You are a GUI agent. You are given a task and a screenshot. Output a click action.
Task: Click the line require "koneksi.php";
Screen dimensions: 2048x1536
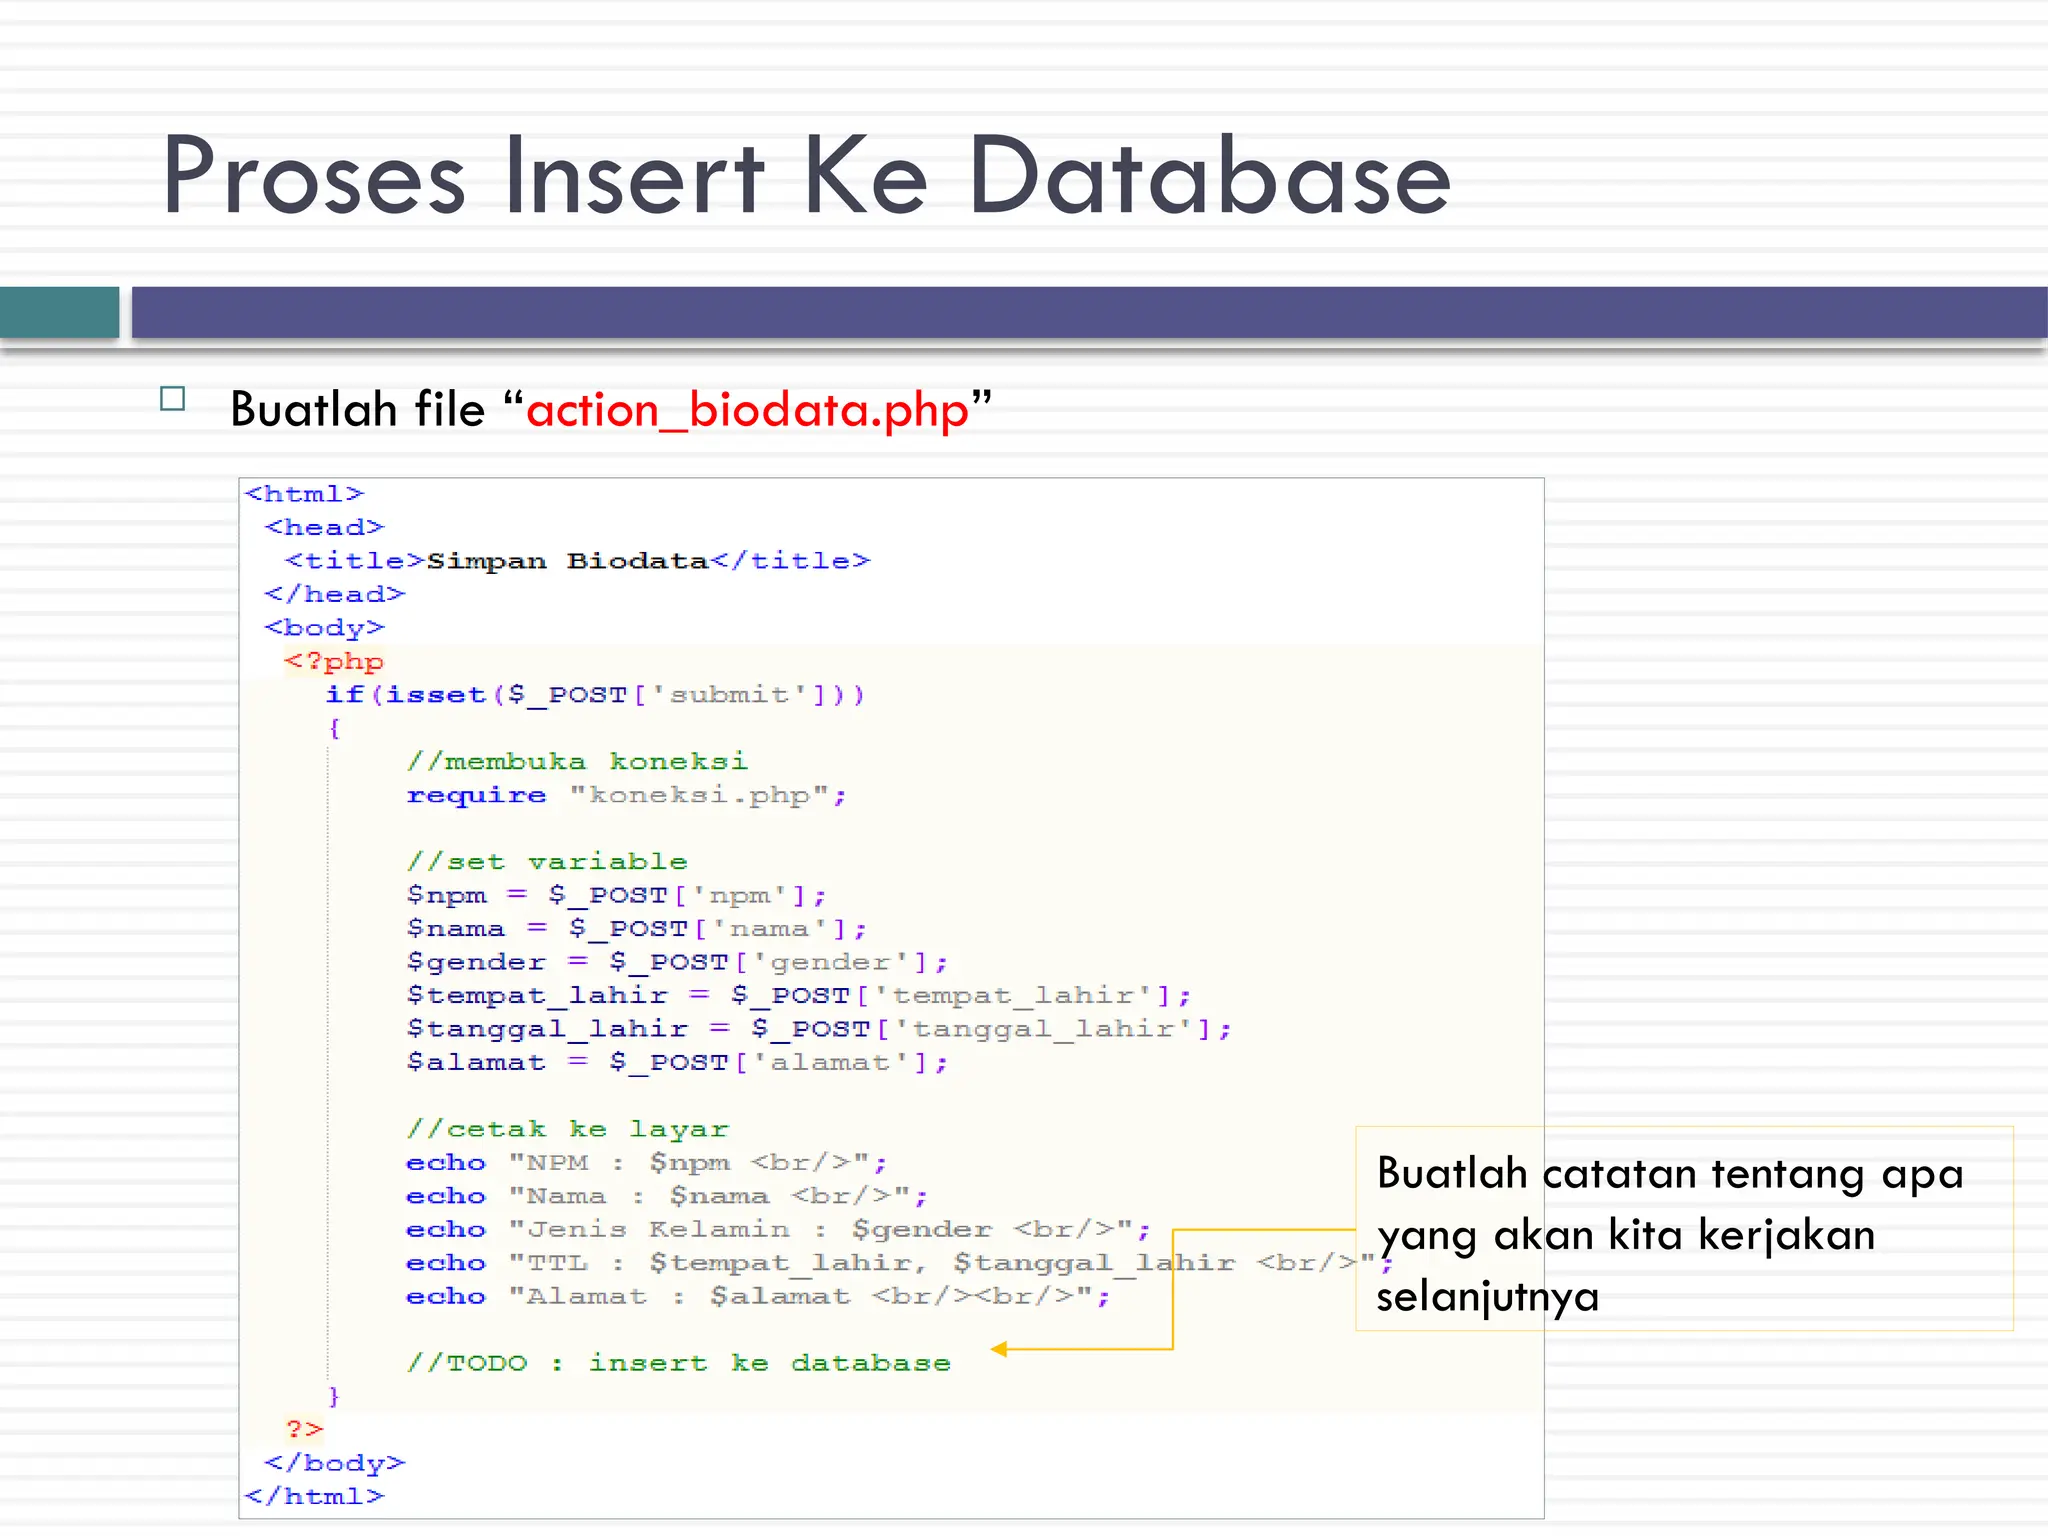click(x=626, y=795)
